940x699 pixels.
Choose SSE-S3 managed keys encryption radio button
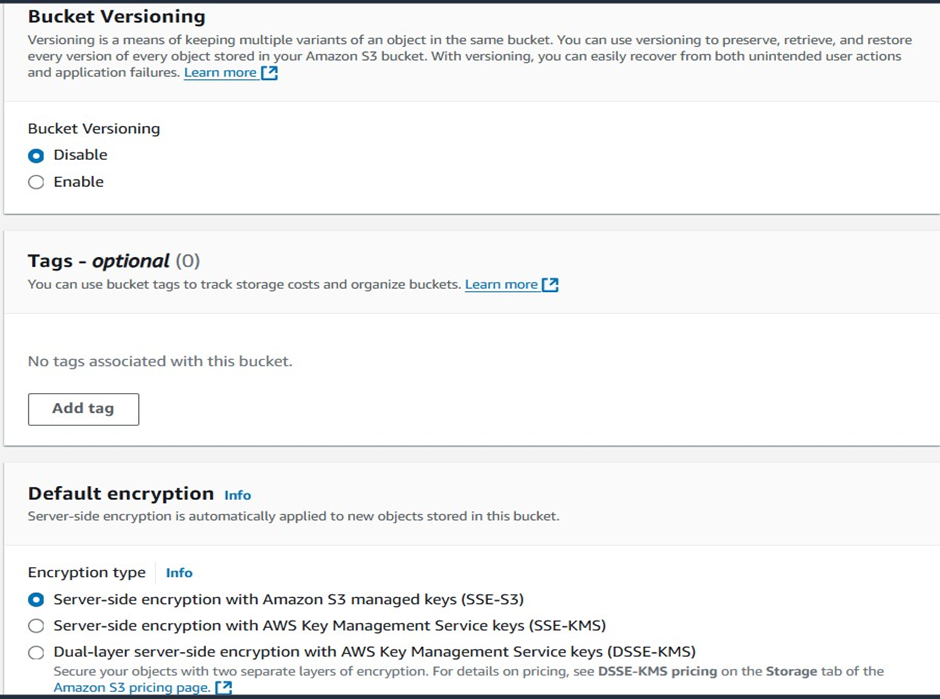(x=36, y=600)
